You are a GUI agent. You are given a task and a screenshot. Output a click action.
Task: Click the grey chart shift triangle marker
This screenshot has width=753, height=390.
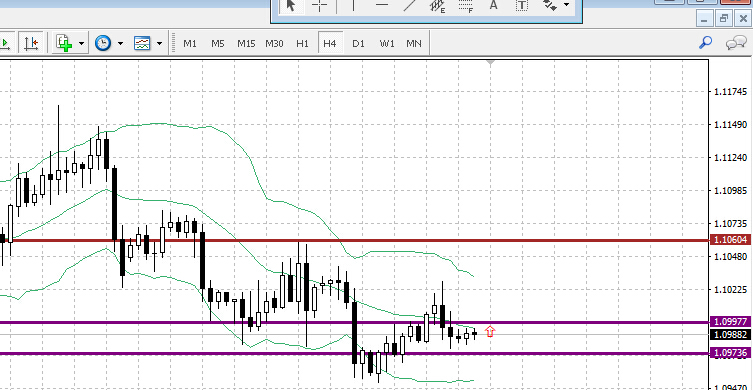point(490,63)
